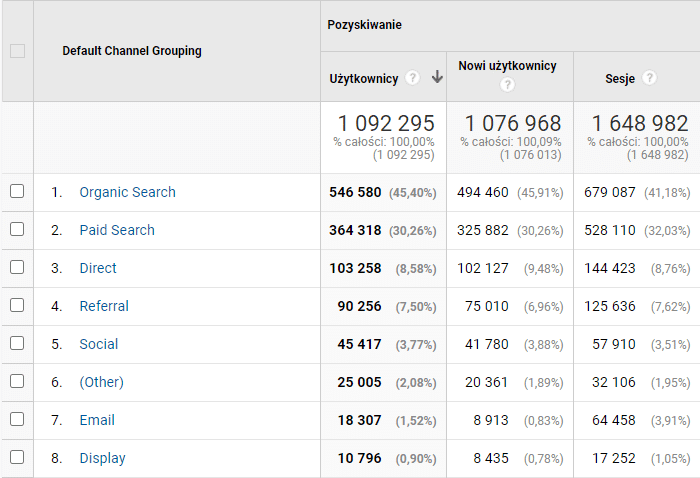Open the Organic Search channel link
This screenshot has width=700, height=478.
(x=127, y=192)
